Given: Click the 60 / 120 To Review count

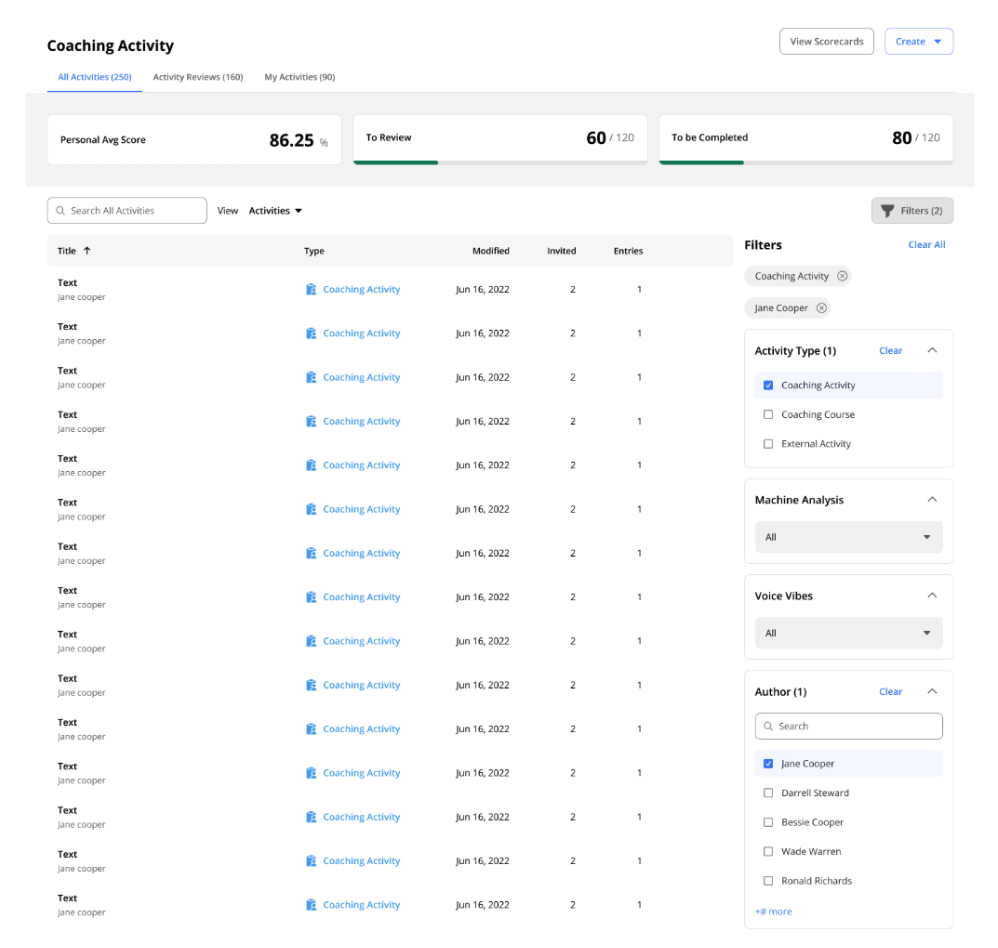Looking at the screenshot, I should (610, 138).
